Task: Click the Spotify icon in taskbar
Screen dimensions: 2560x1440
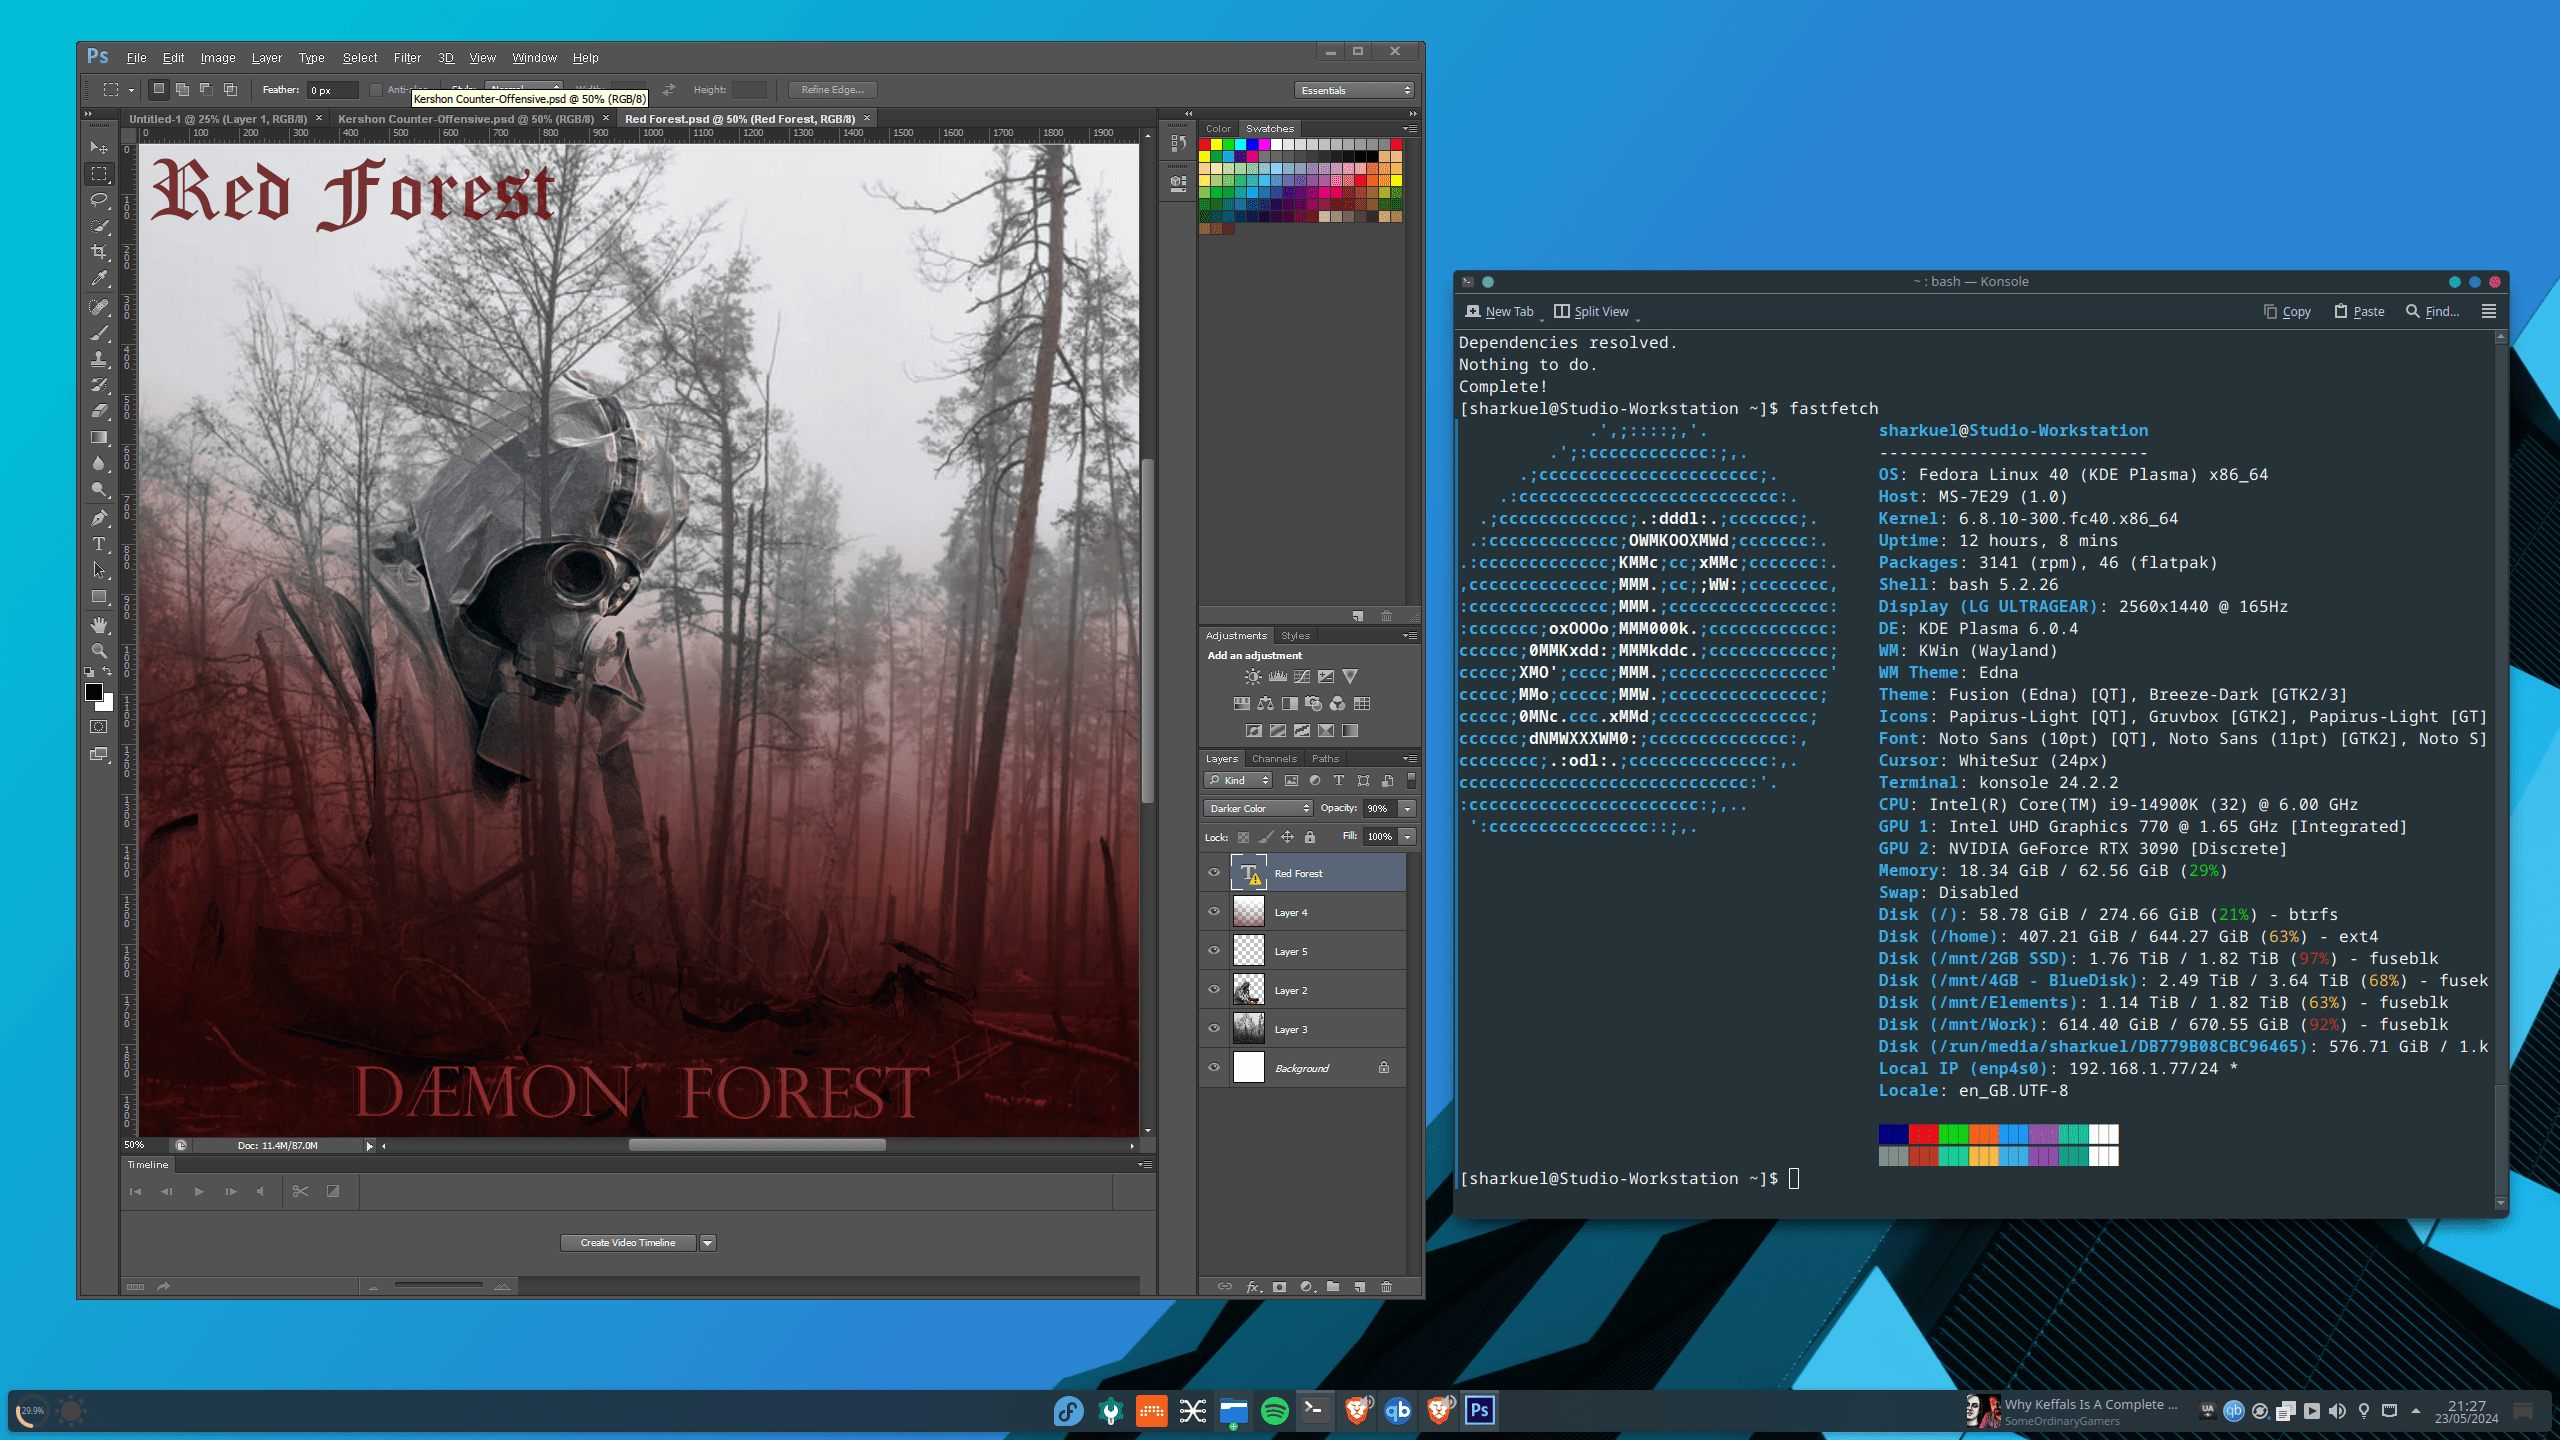Action: [x=1274, y=1411]
